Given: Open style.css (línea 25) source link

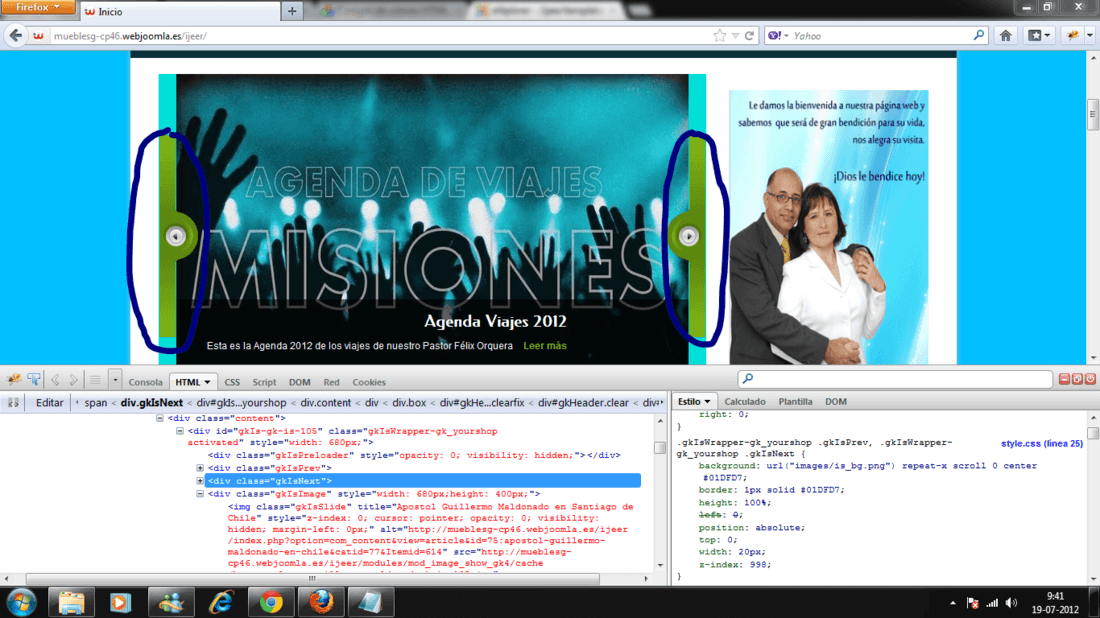Looking at the screenshot, I should click(1042, 443).
